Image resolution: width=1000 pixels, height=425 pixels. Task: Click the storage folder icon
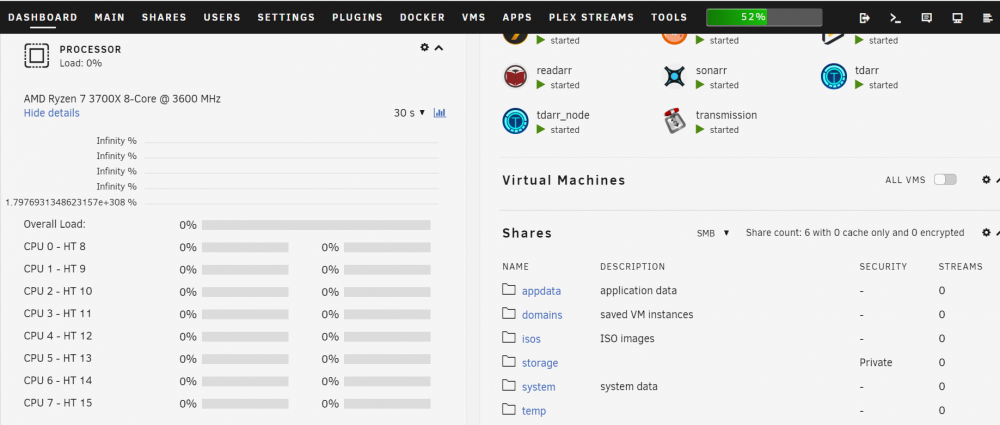pyautogui.click(x=508, y=362)
